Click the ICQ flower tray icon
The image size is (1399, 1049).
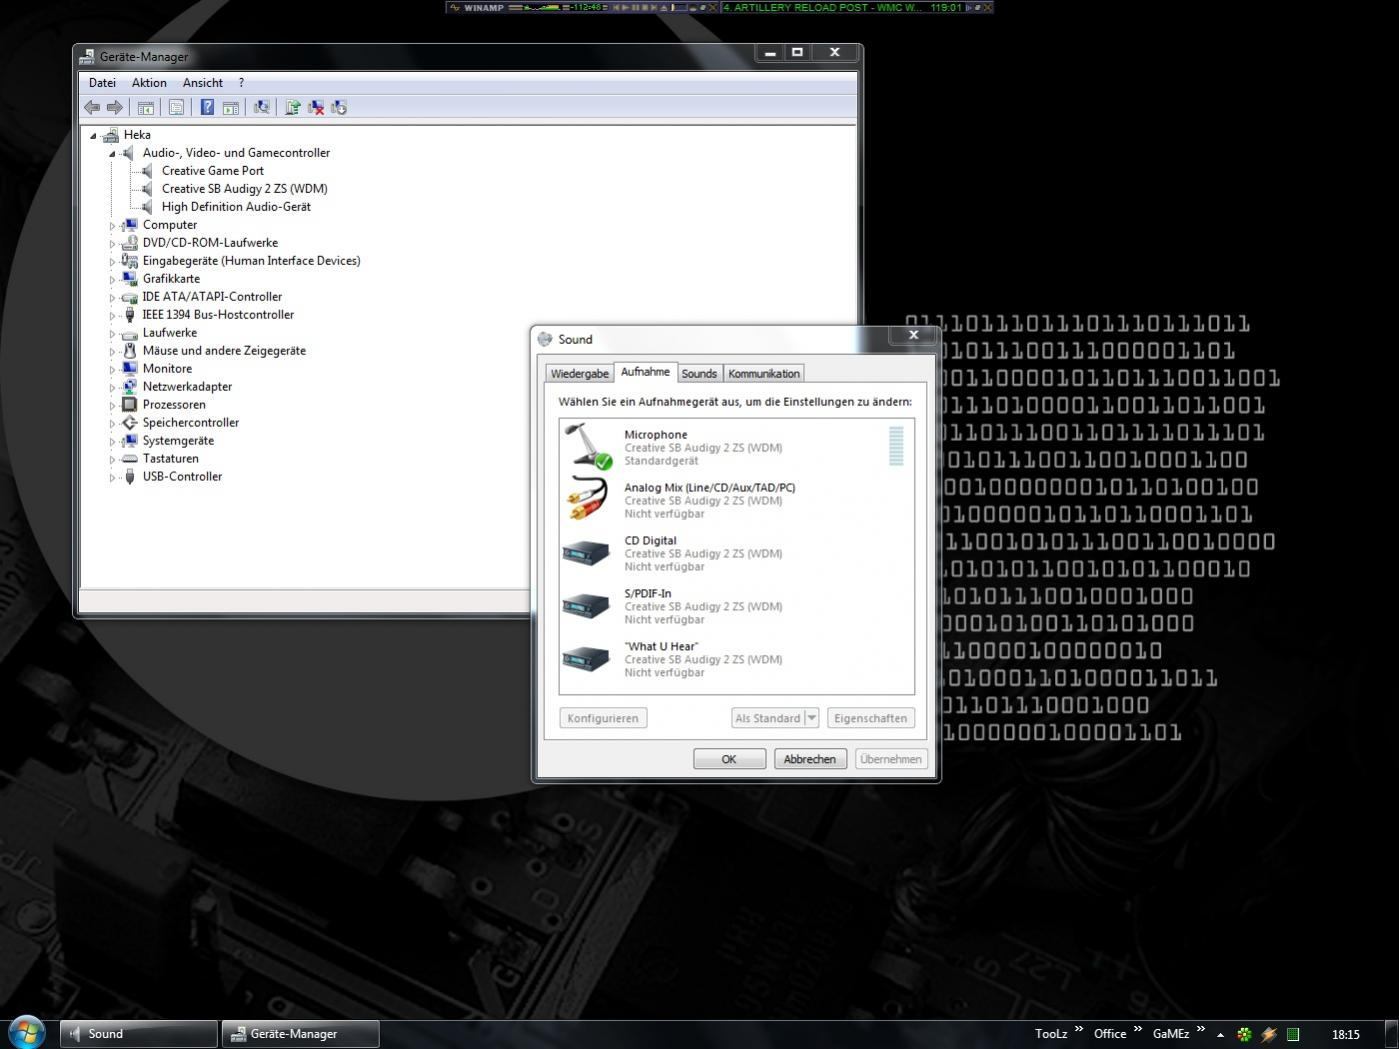coord(1244,1034)
